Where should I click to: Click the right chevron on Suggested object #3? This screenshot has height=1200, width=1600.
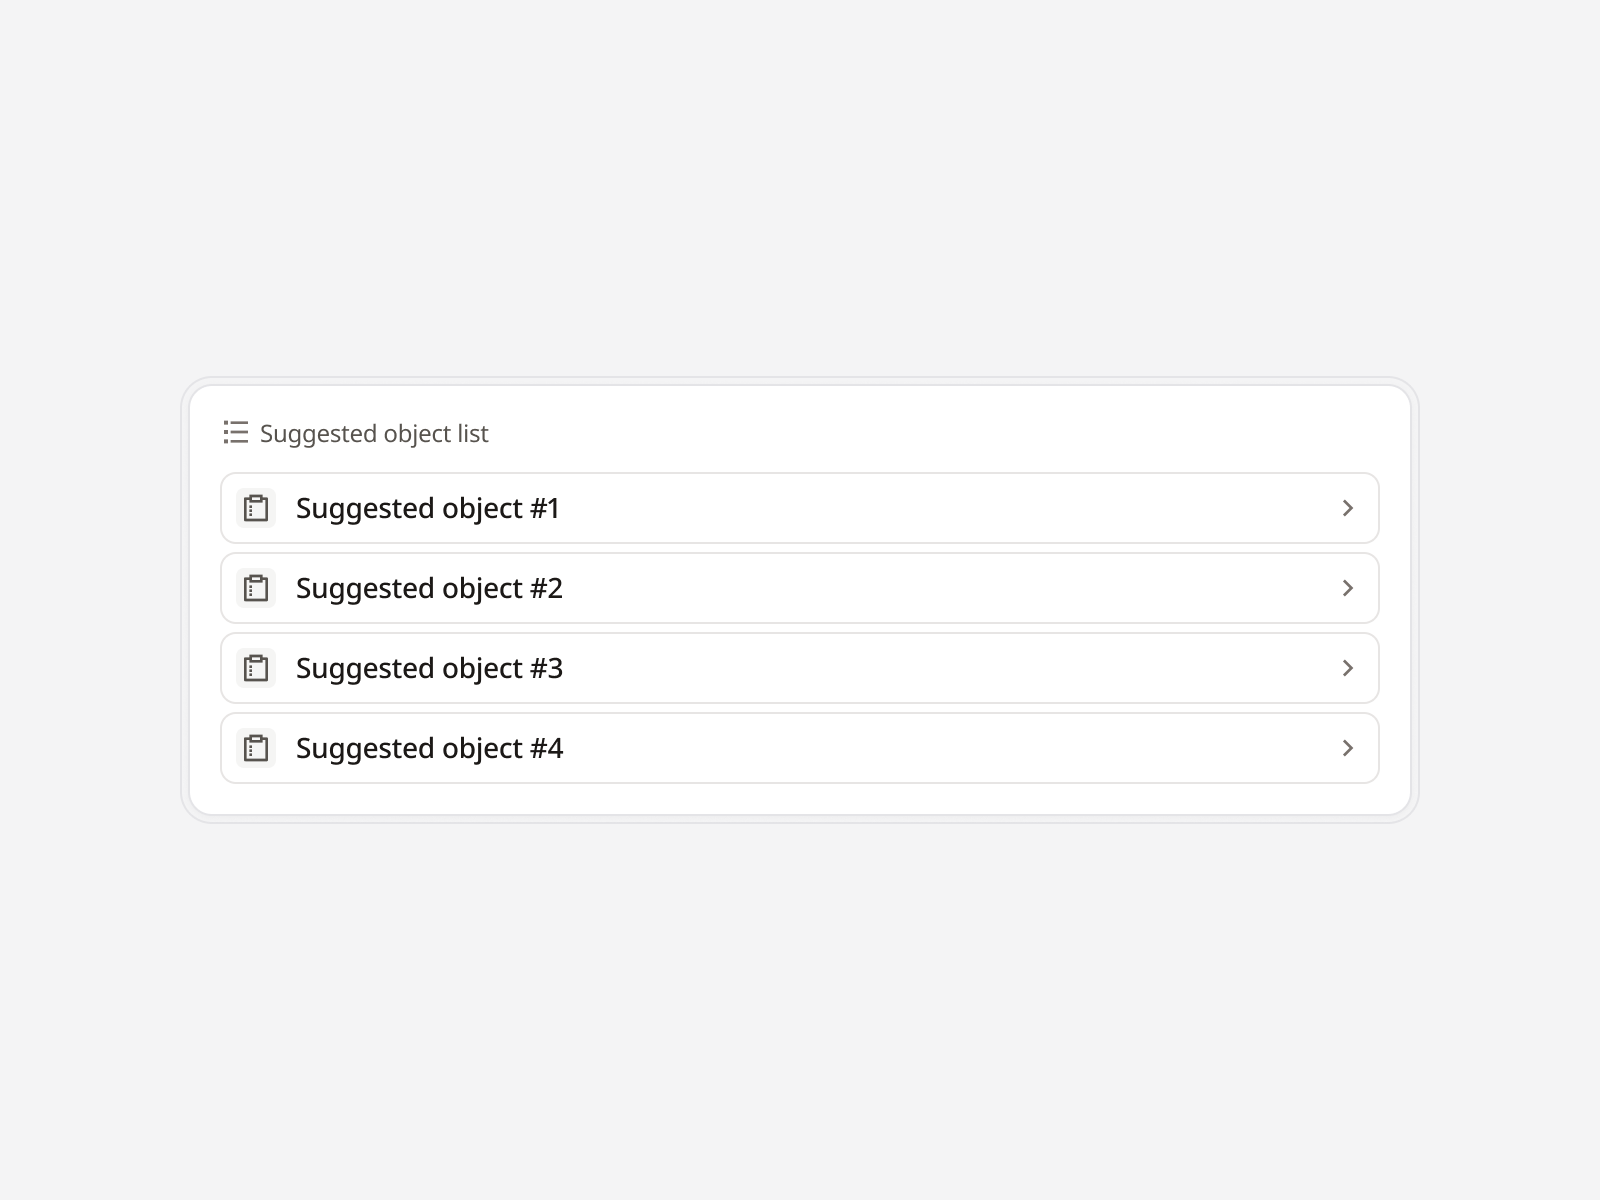[1348, 668]
